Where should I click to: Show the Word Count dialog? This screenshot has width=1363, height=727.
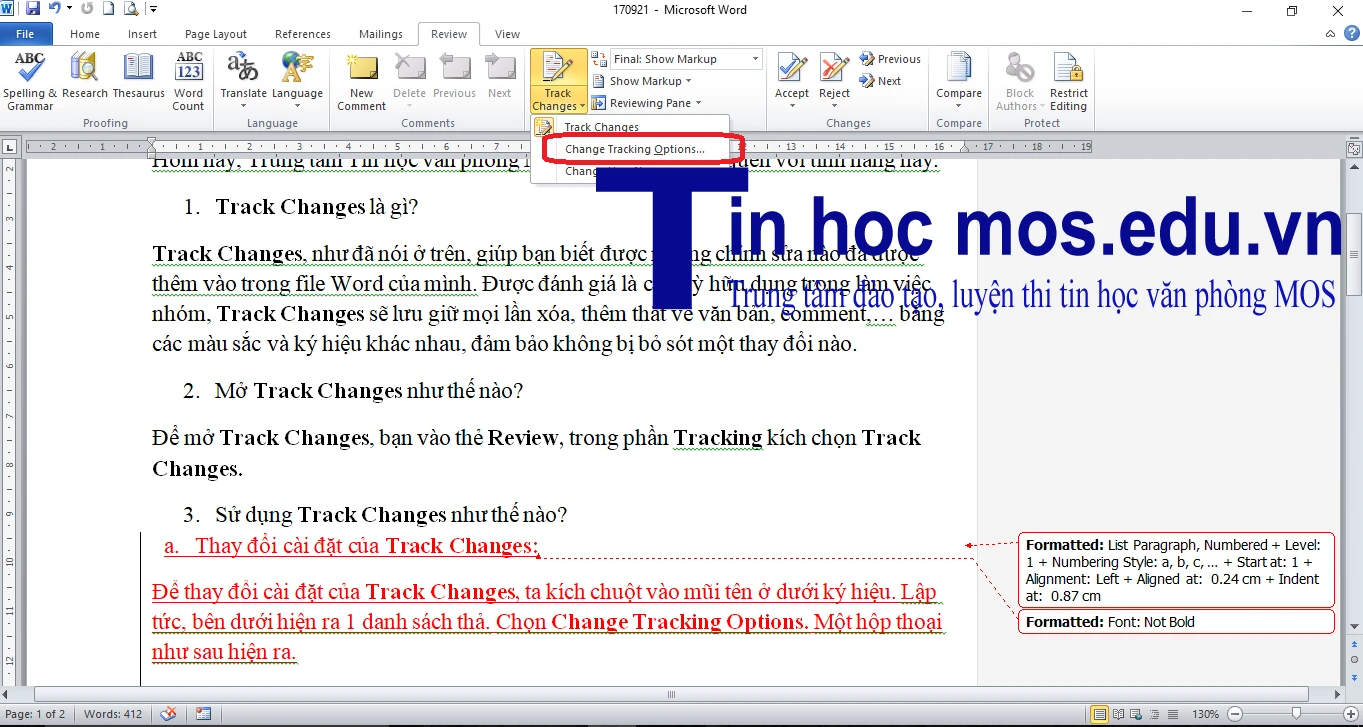[x=188, y=82]
